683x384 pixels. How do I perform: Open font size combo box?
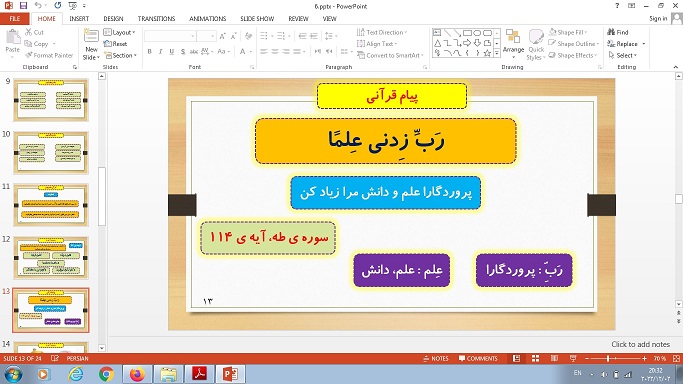(206, 36)
